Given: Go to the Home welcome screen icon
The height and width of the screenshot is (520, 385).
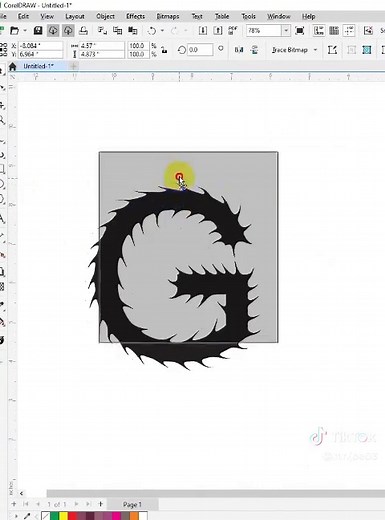Looking at the screenshot, I should (13, 66).
